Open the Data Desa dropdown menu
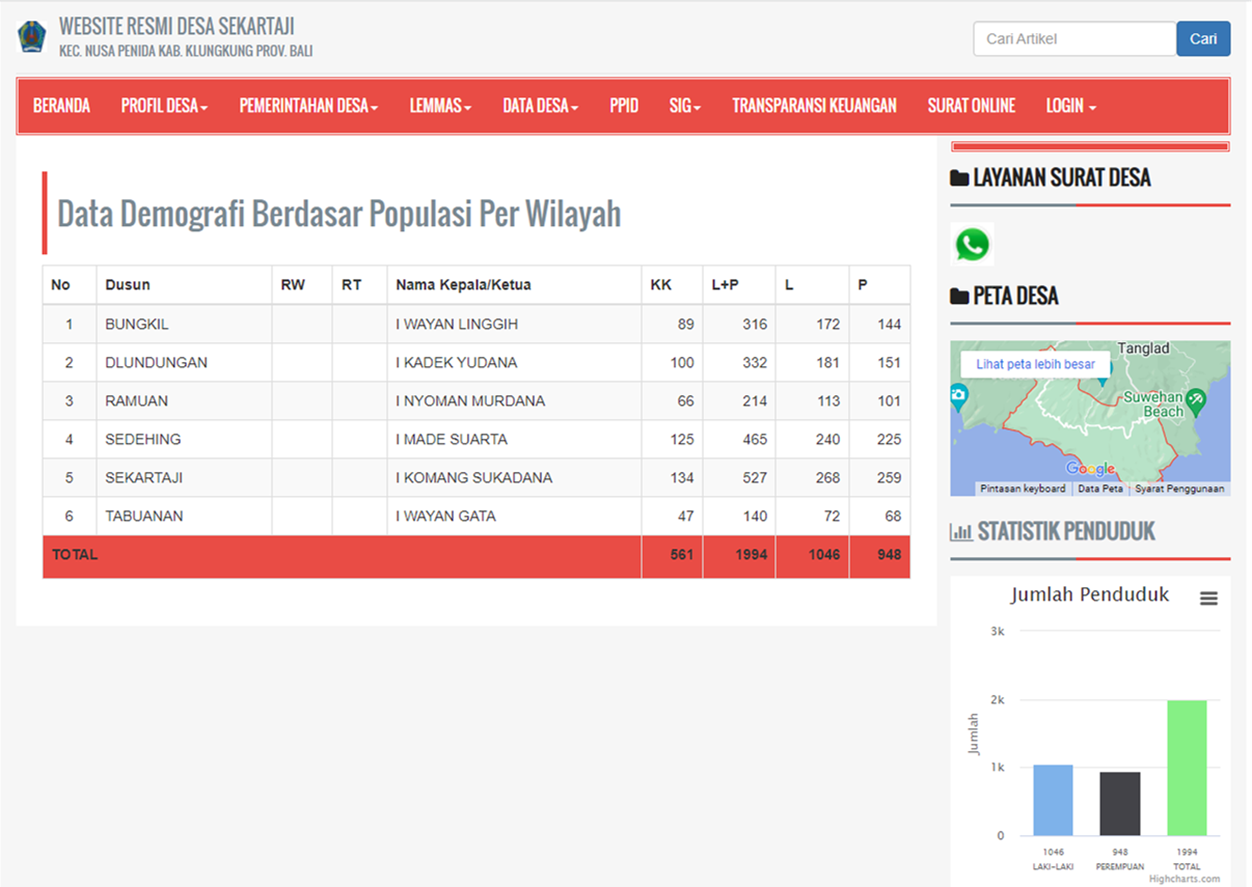The image size is (1252, 887). [x=540, y=106]
